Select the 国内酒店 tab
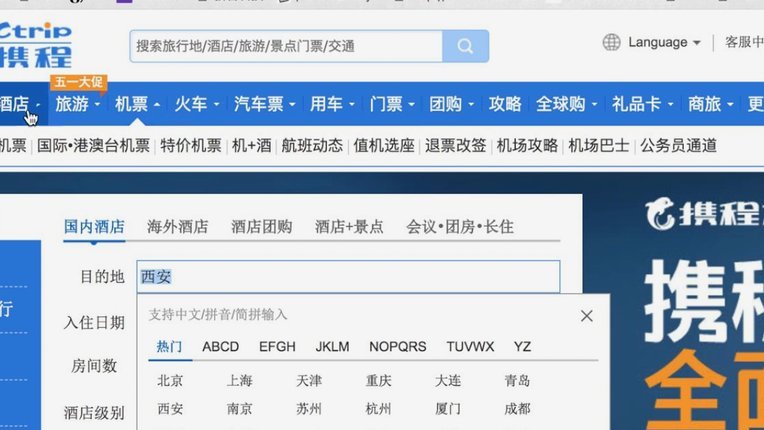 coord(94,226)
